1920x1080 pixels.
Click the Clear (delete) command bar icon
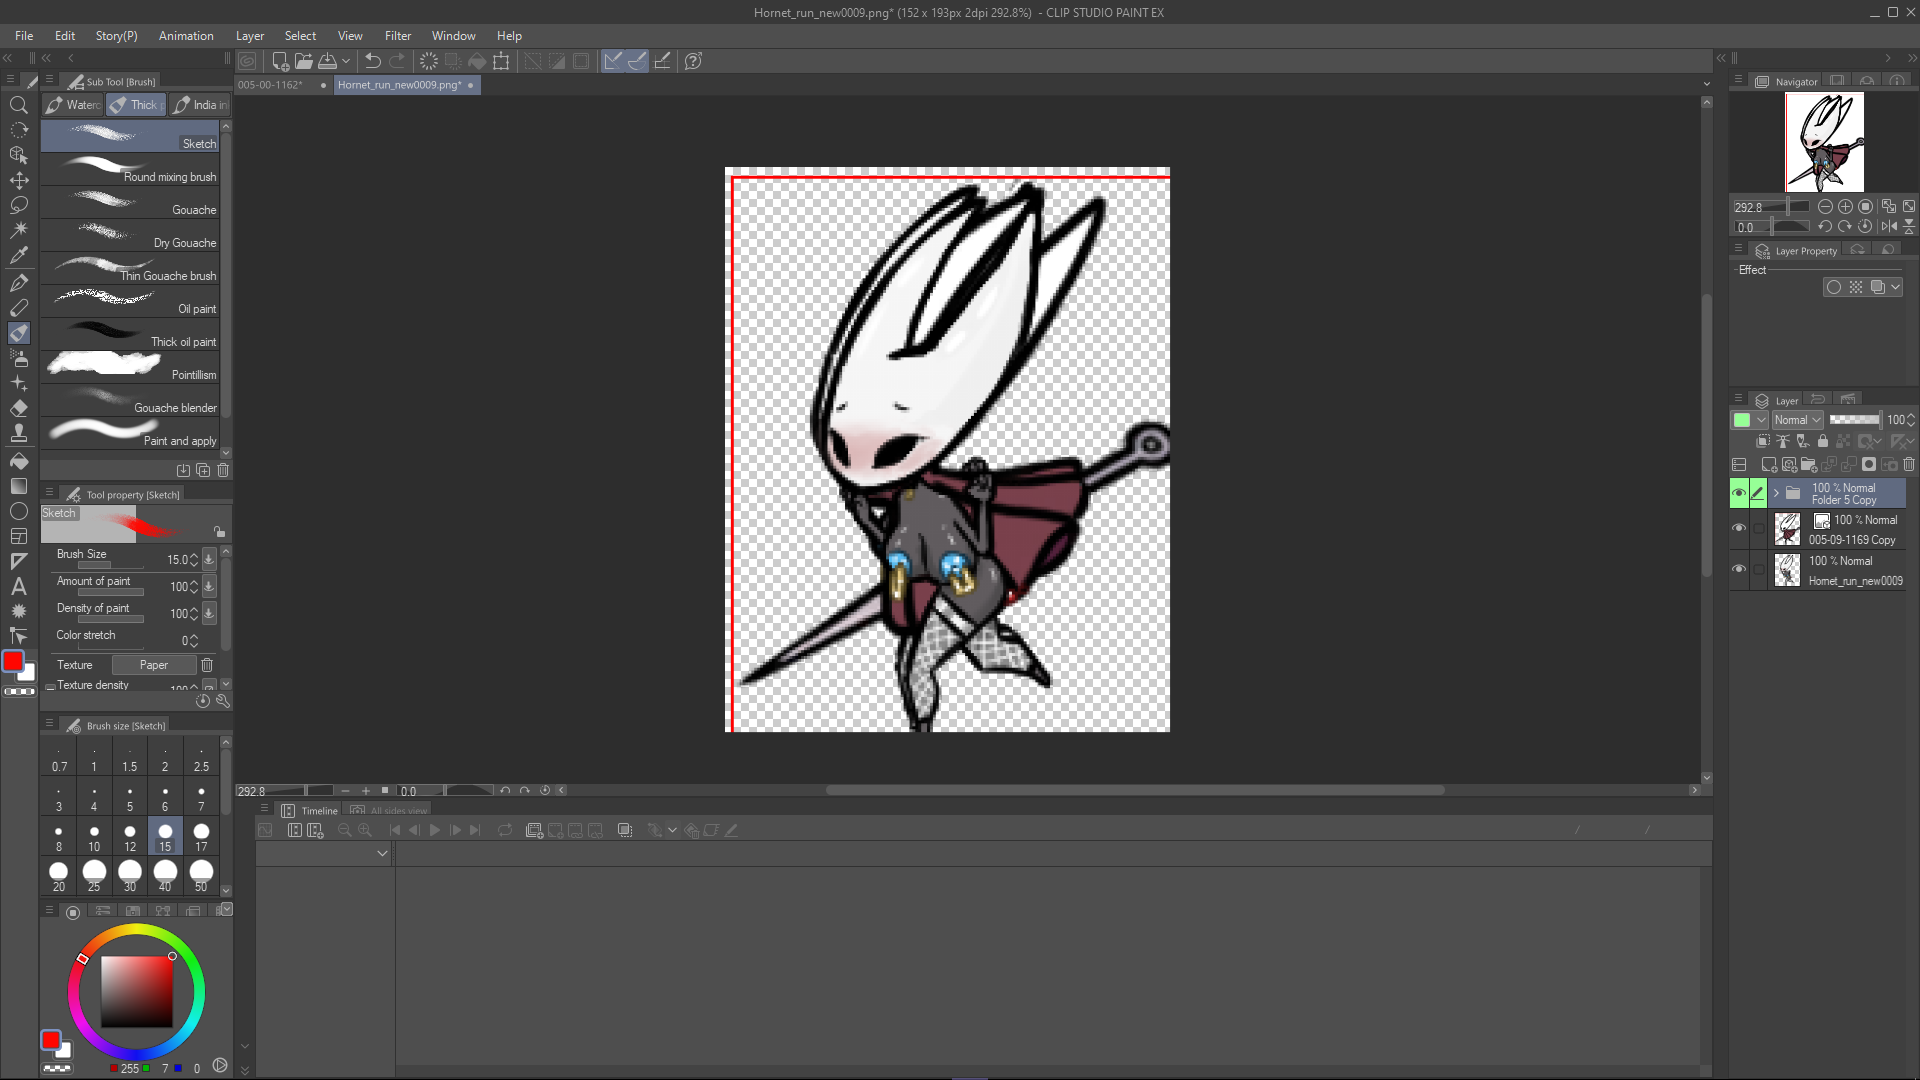coord(429,61)
